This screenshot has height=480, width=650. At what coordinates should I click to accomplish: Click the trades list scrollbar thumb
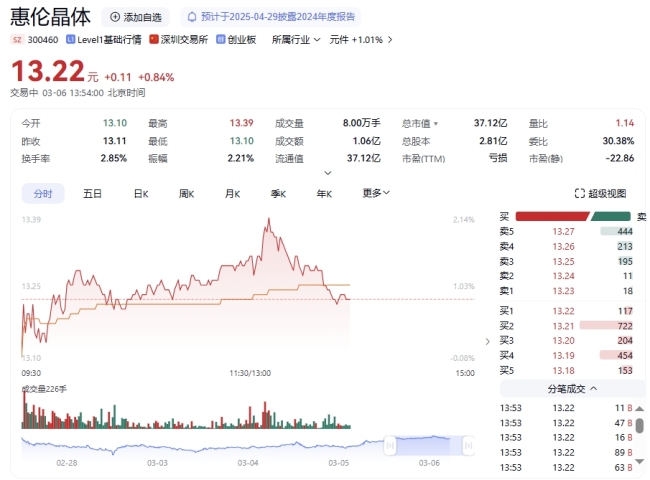[x=640, y=426]
